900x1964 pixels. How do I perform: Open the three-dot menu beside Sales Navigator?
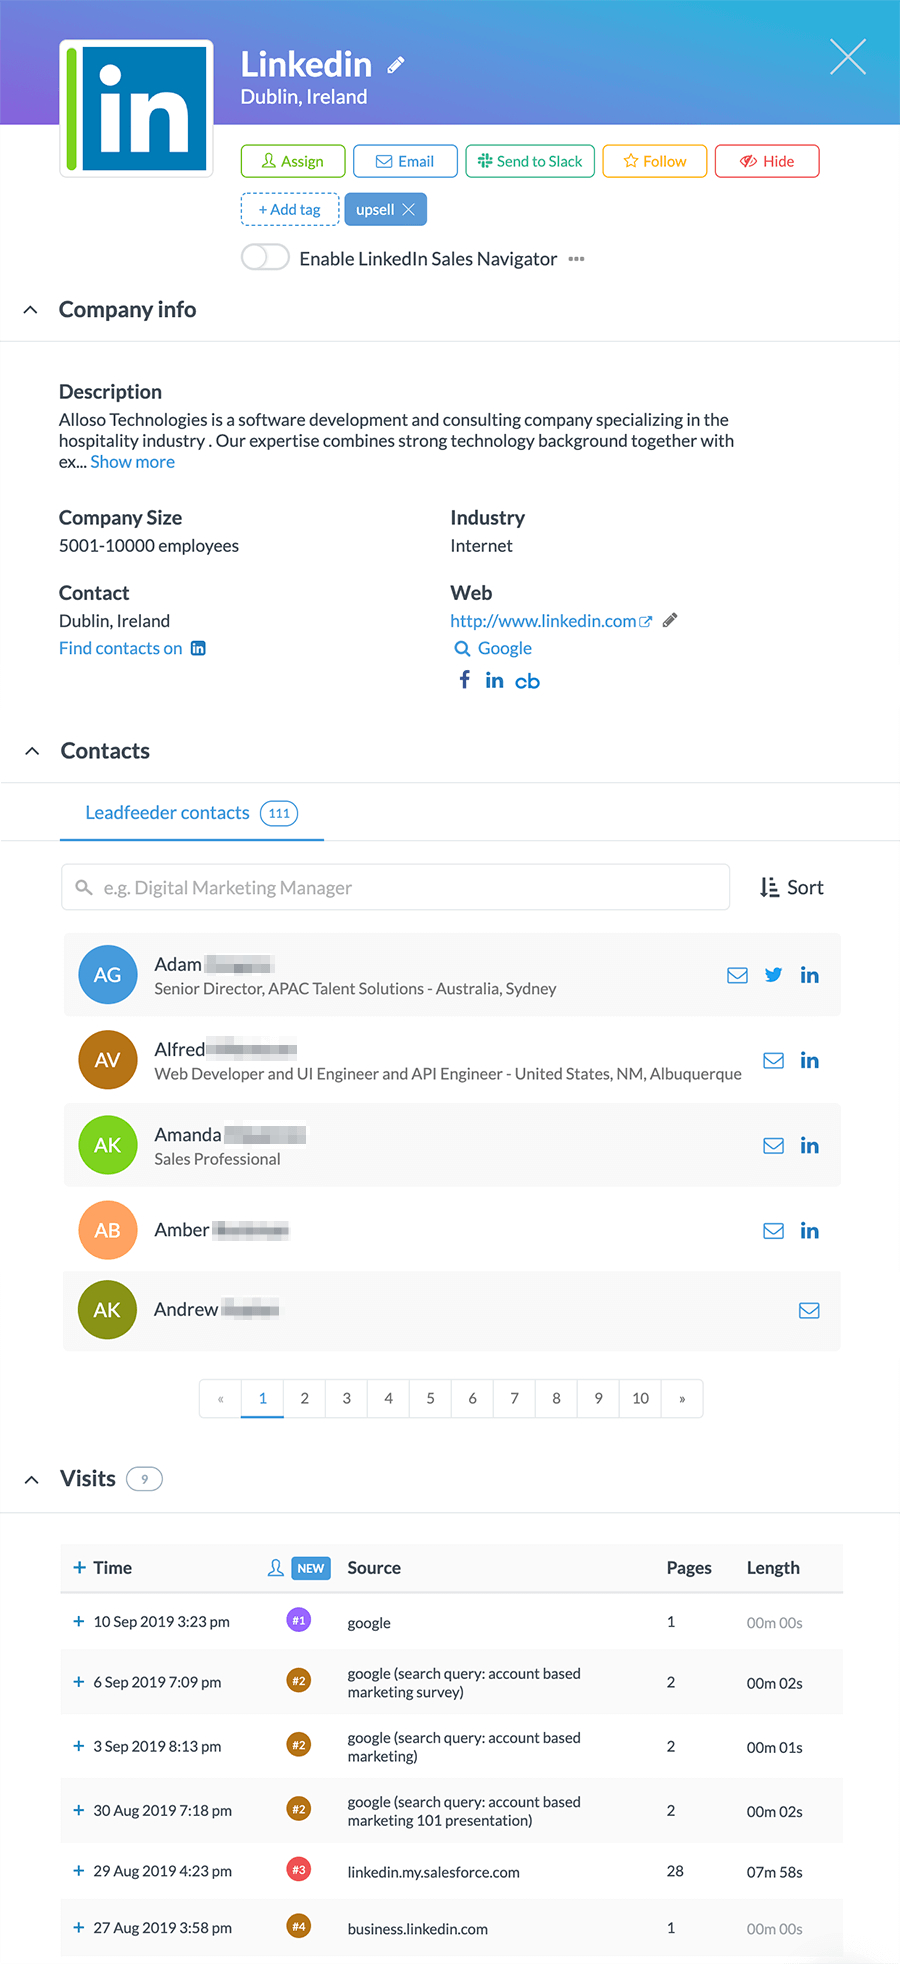pos(575,258)
